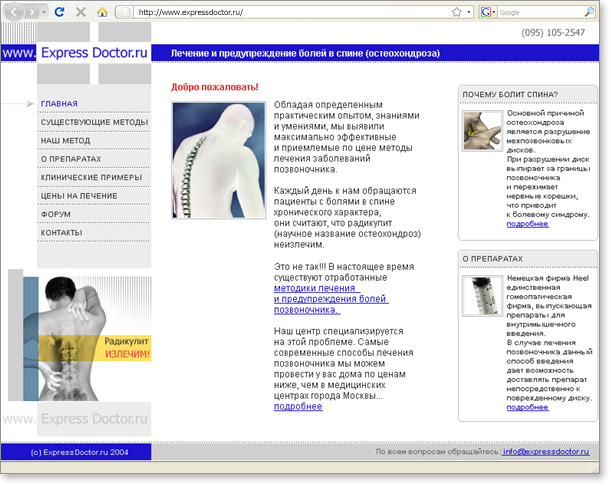Viewport: 611px width, 486px height.
Task: Click the Express Doctor.ru header logo
Action: click(94, 53)
